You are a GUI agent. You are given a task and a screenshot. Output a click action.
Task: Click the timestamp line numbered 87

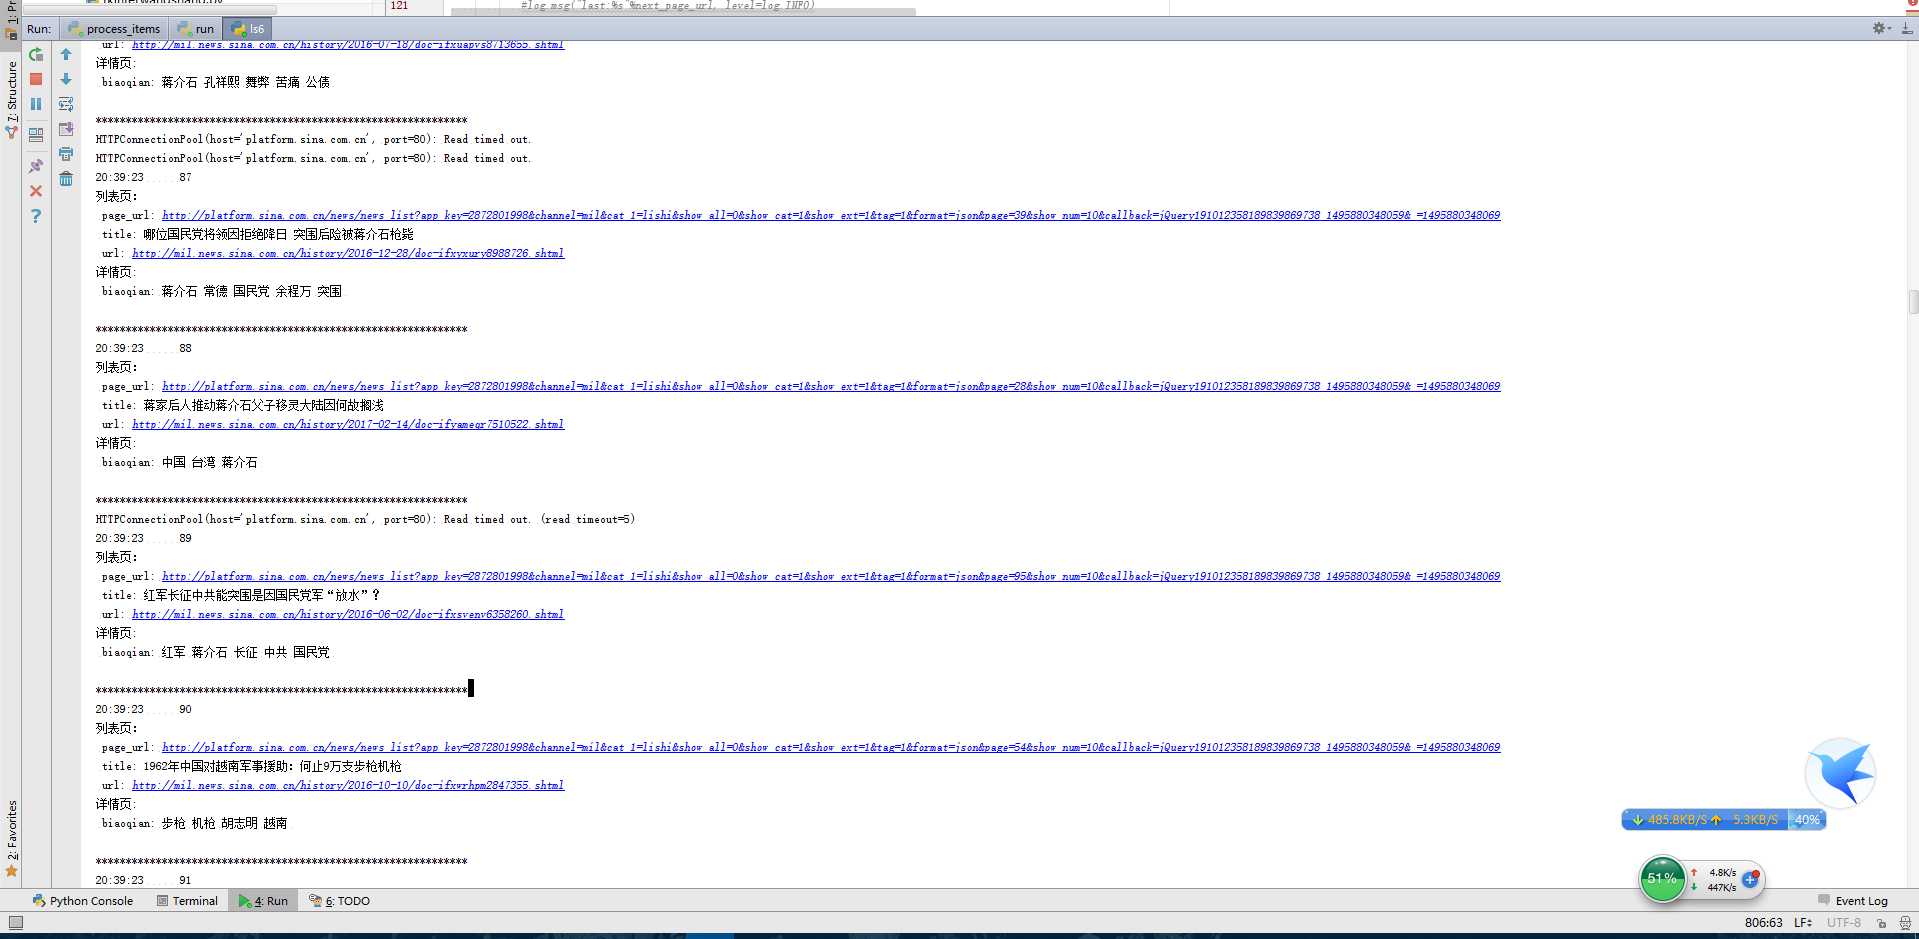tap(144, 177)
